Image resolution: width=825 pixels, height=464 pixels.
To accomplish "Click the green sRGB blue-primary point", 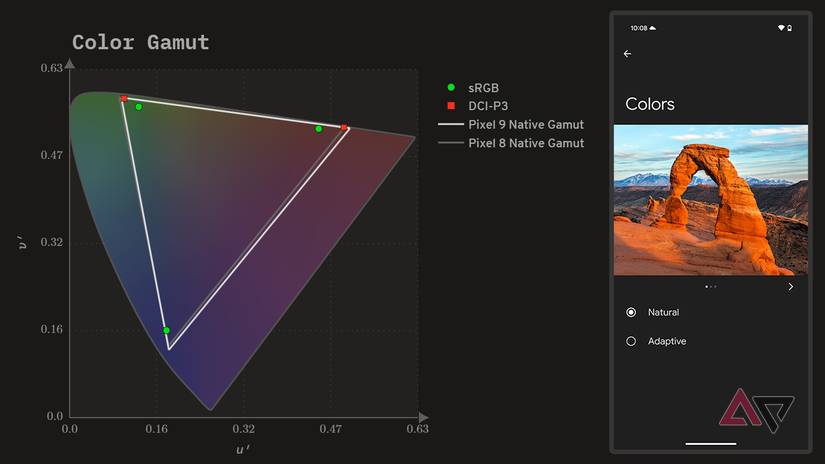I will (x=166, y=330).
